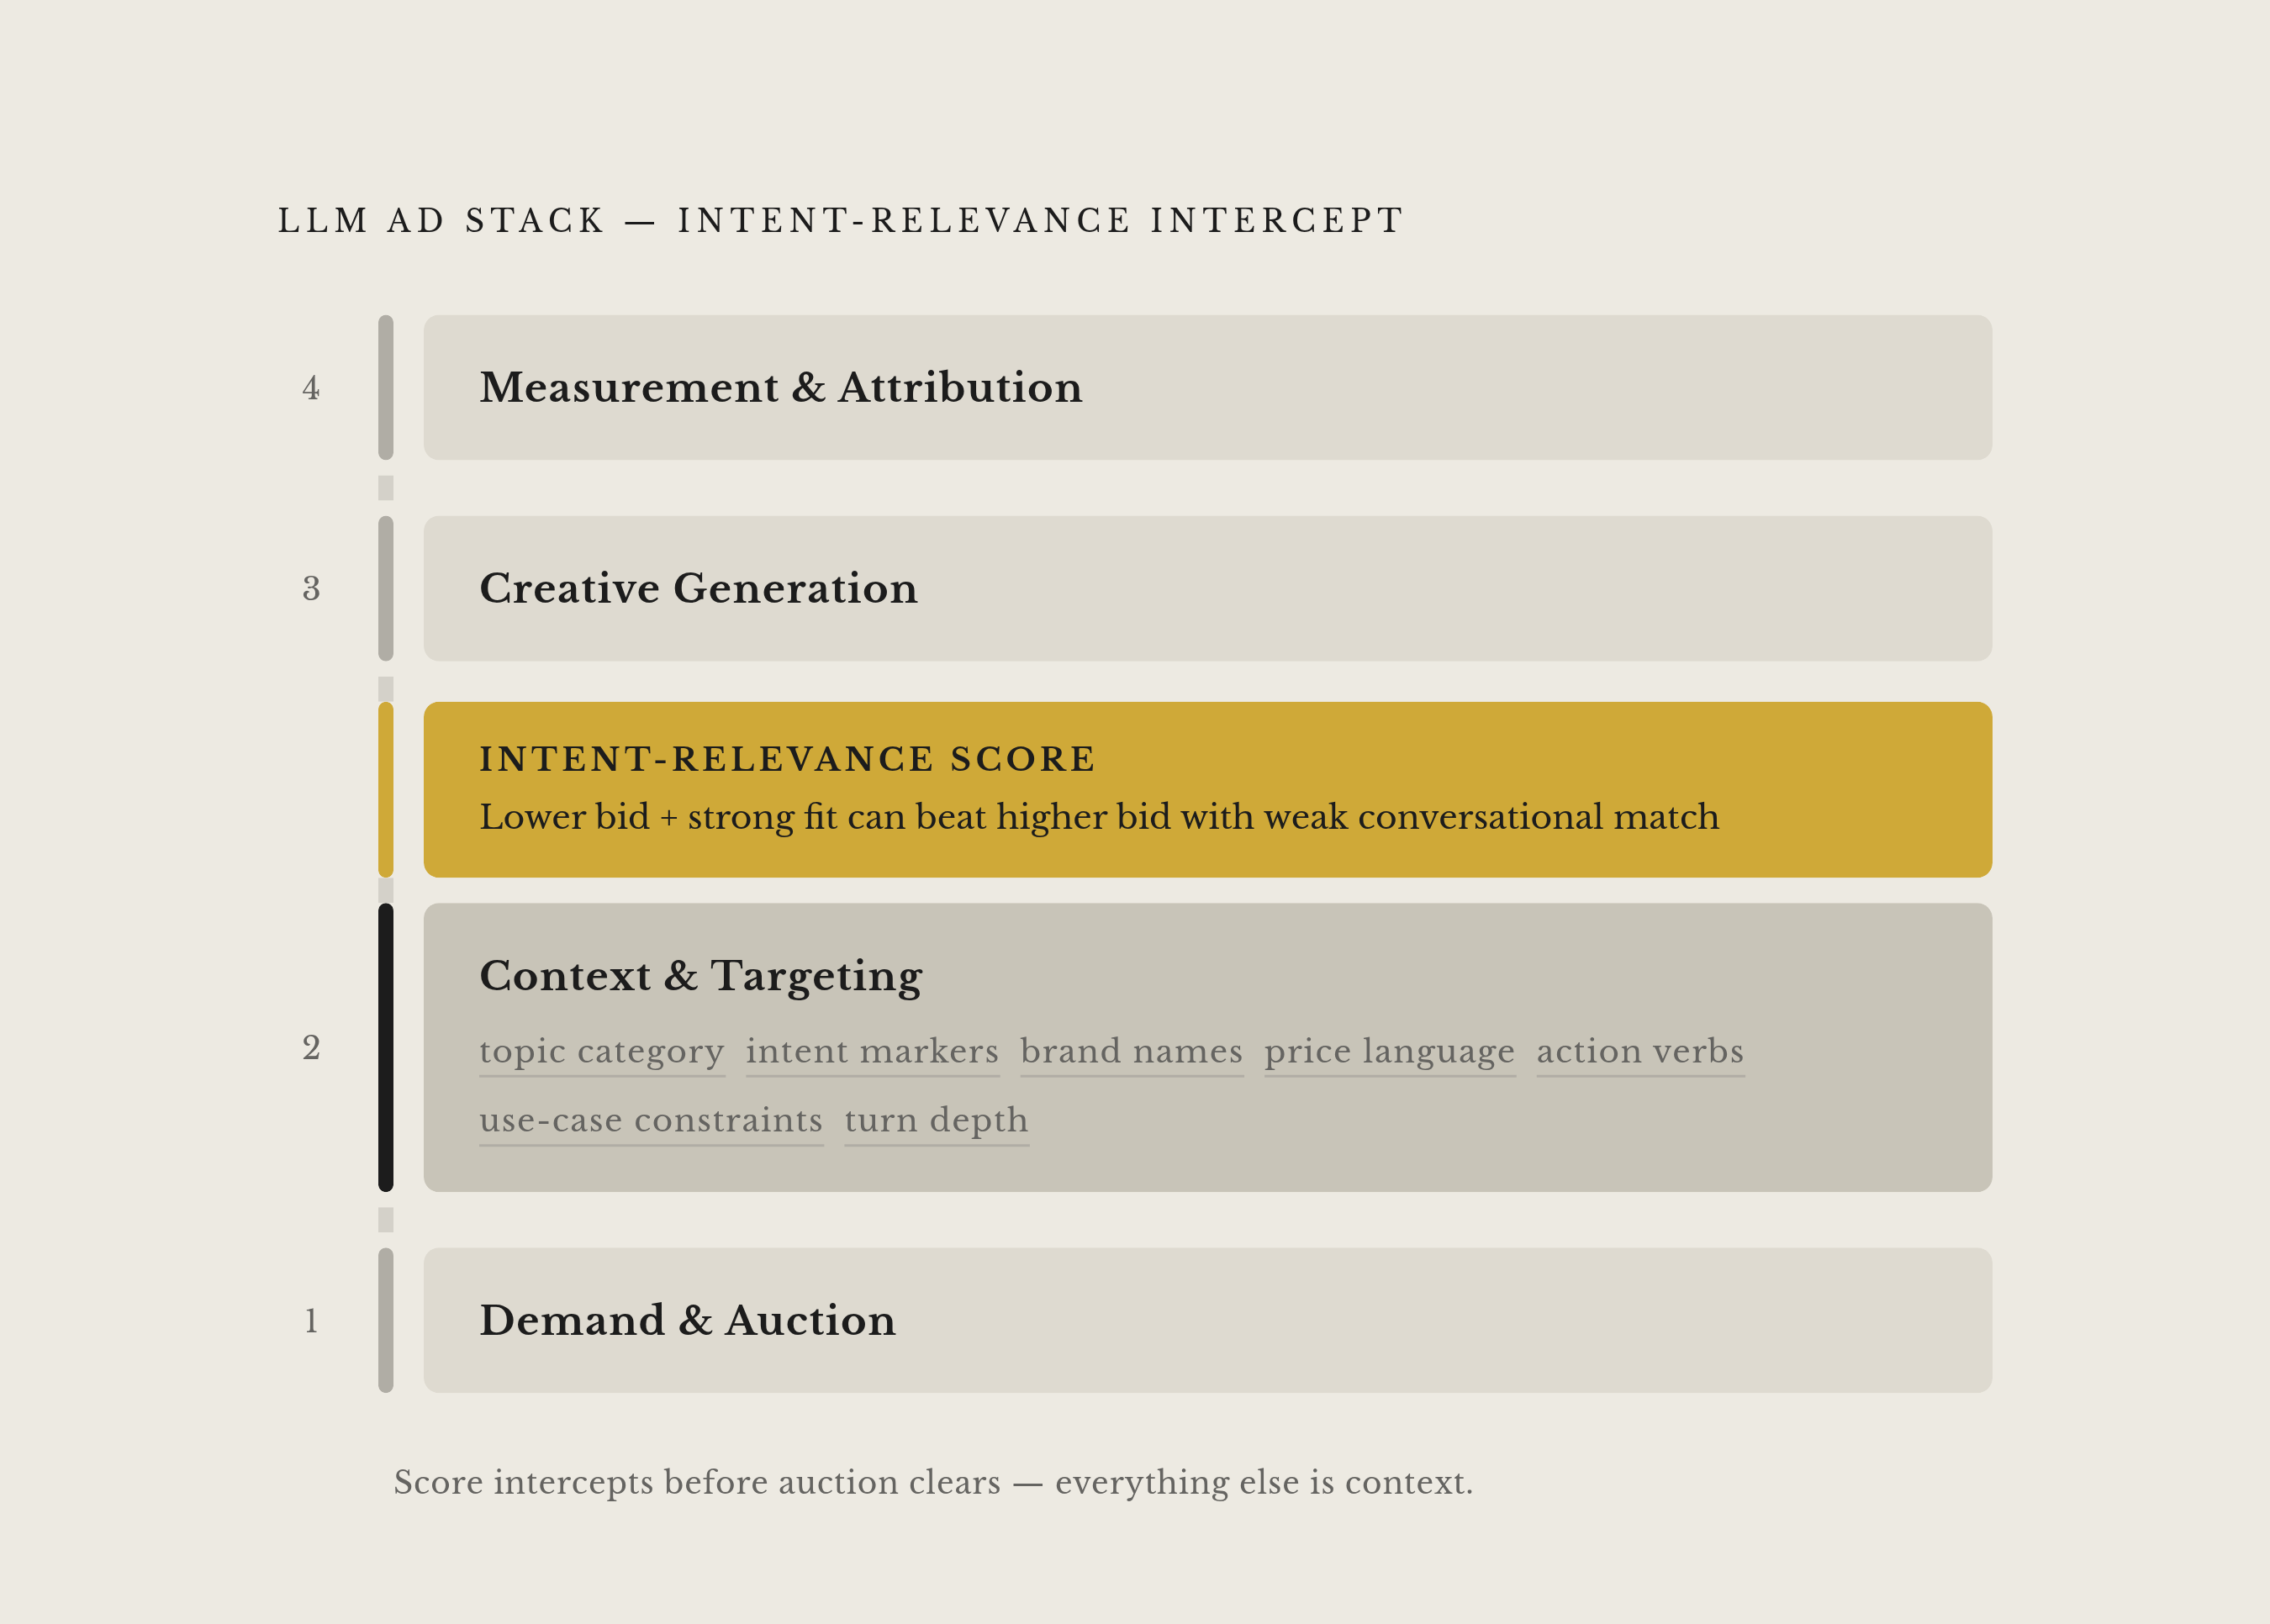
Task: Click the black marker bar beside Context & Targeting
Action: pos(386,1047)
